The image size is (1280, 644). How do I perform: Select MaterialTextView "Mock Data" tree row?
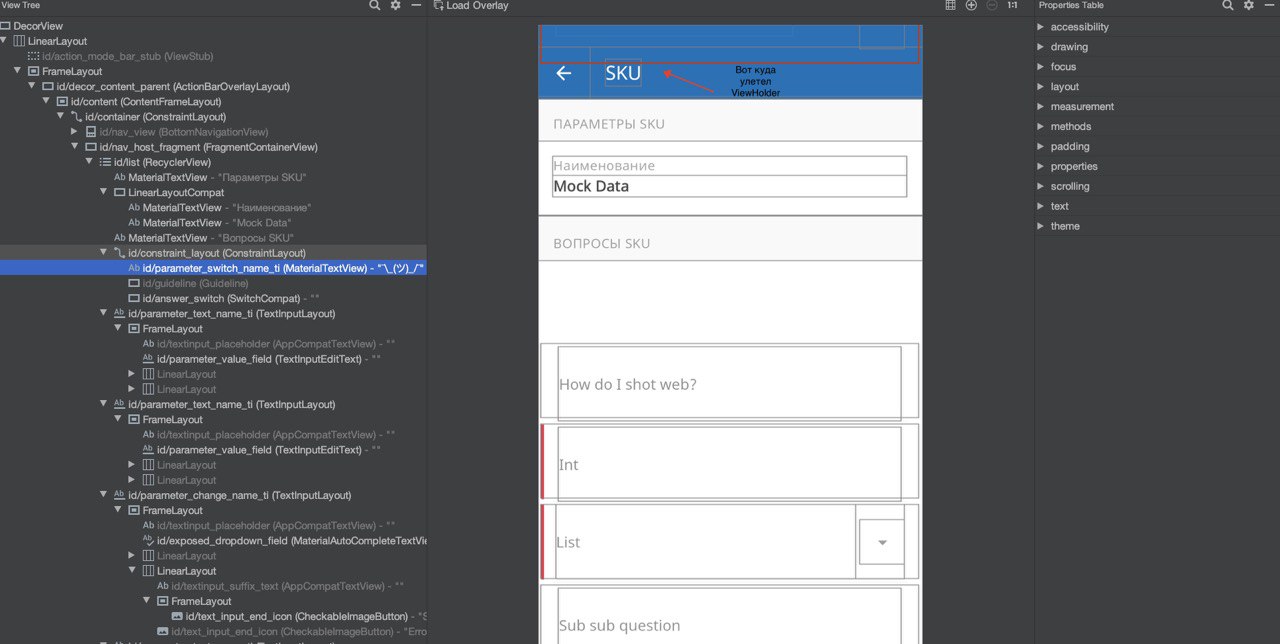(x=213, y=223)
